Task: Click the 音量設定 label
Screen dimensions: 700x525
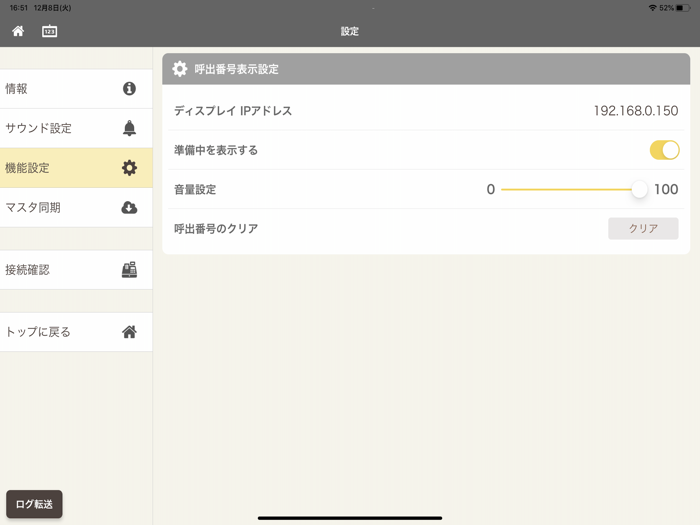Action: click(x=195, y=189)
